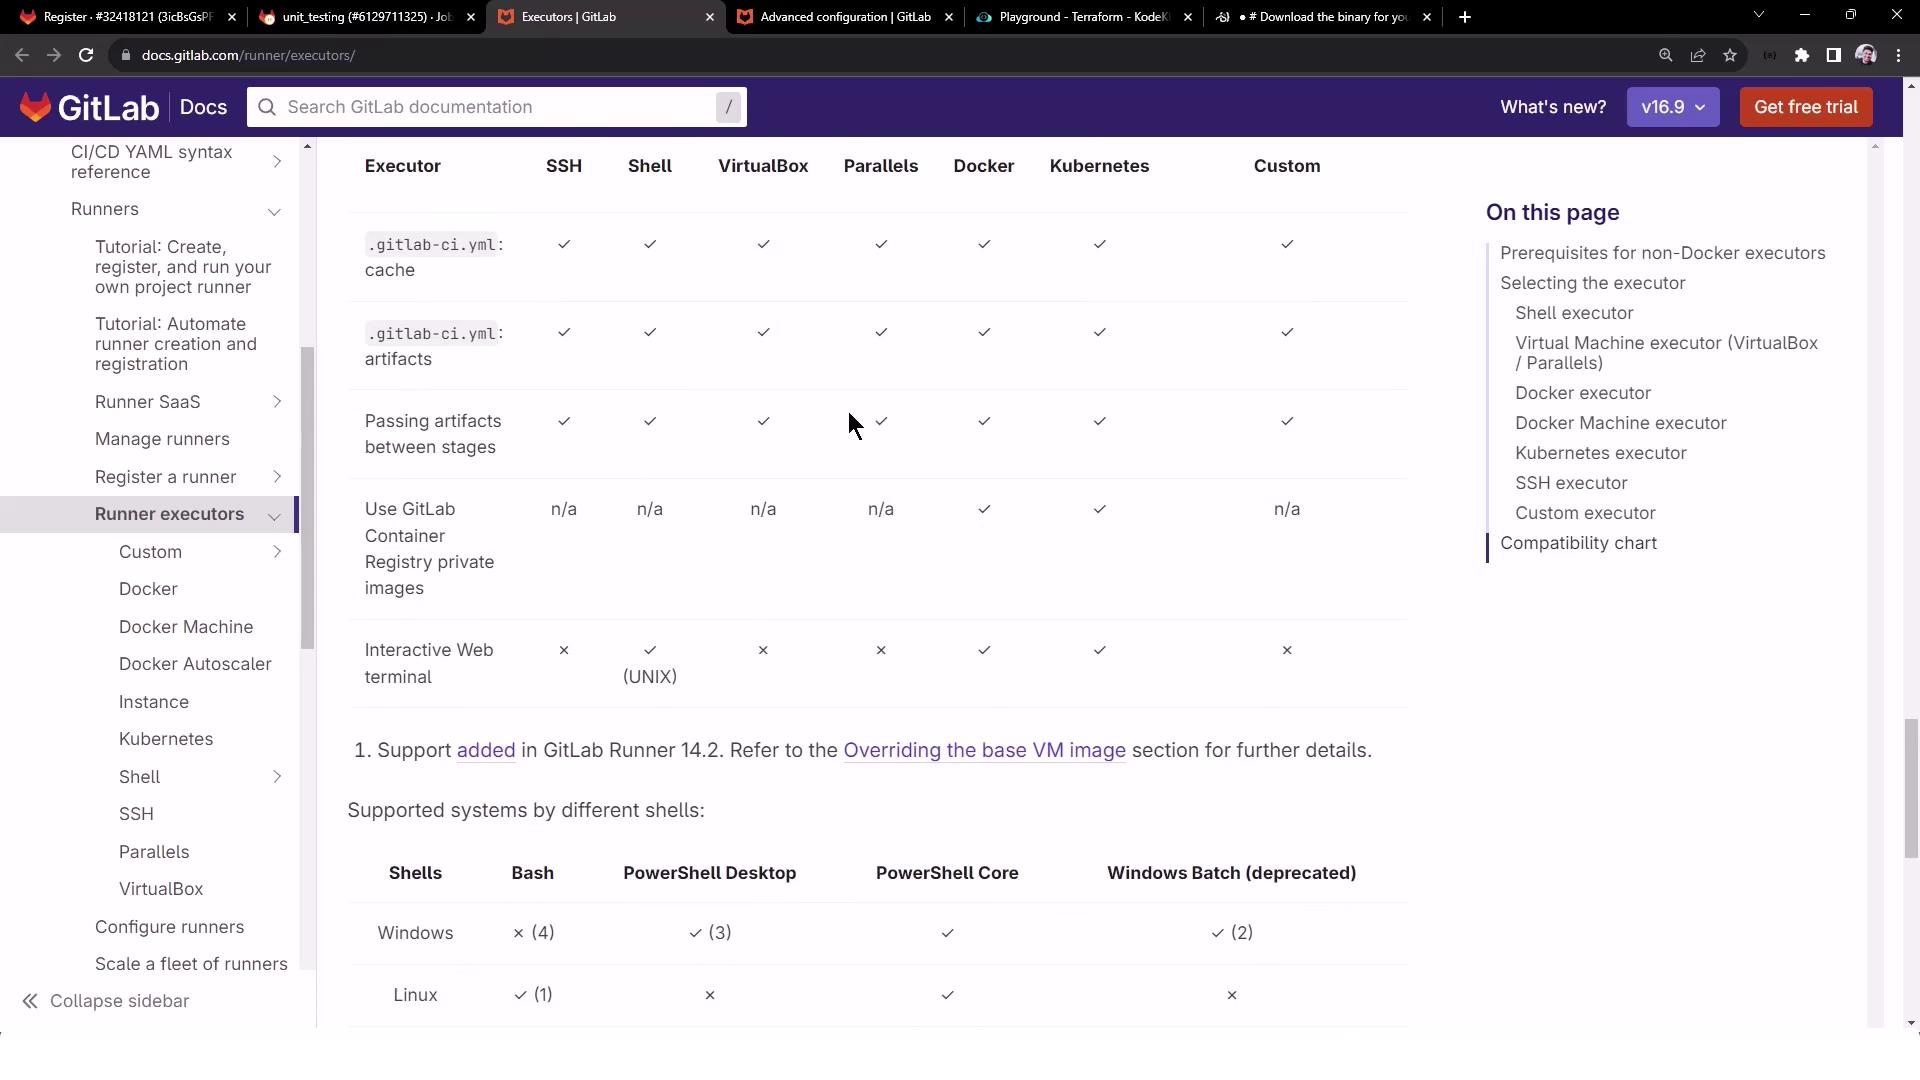The width and height of the screenshot is (1920, 1080).
Task: Open the browser side panel icon
Action: coord(1833,55)
